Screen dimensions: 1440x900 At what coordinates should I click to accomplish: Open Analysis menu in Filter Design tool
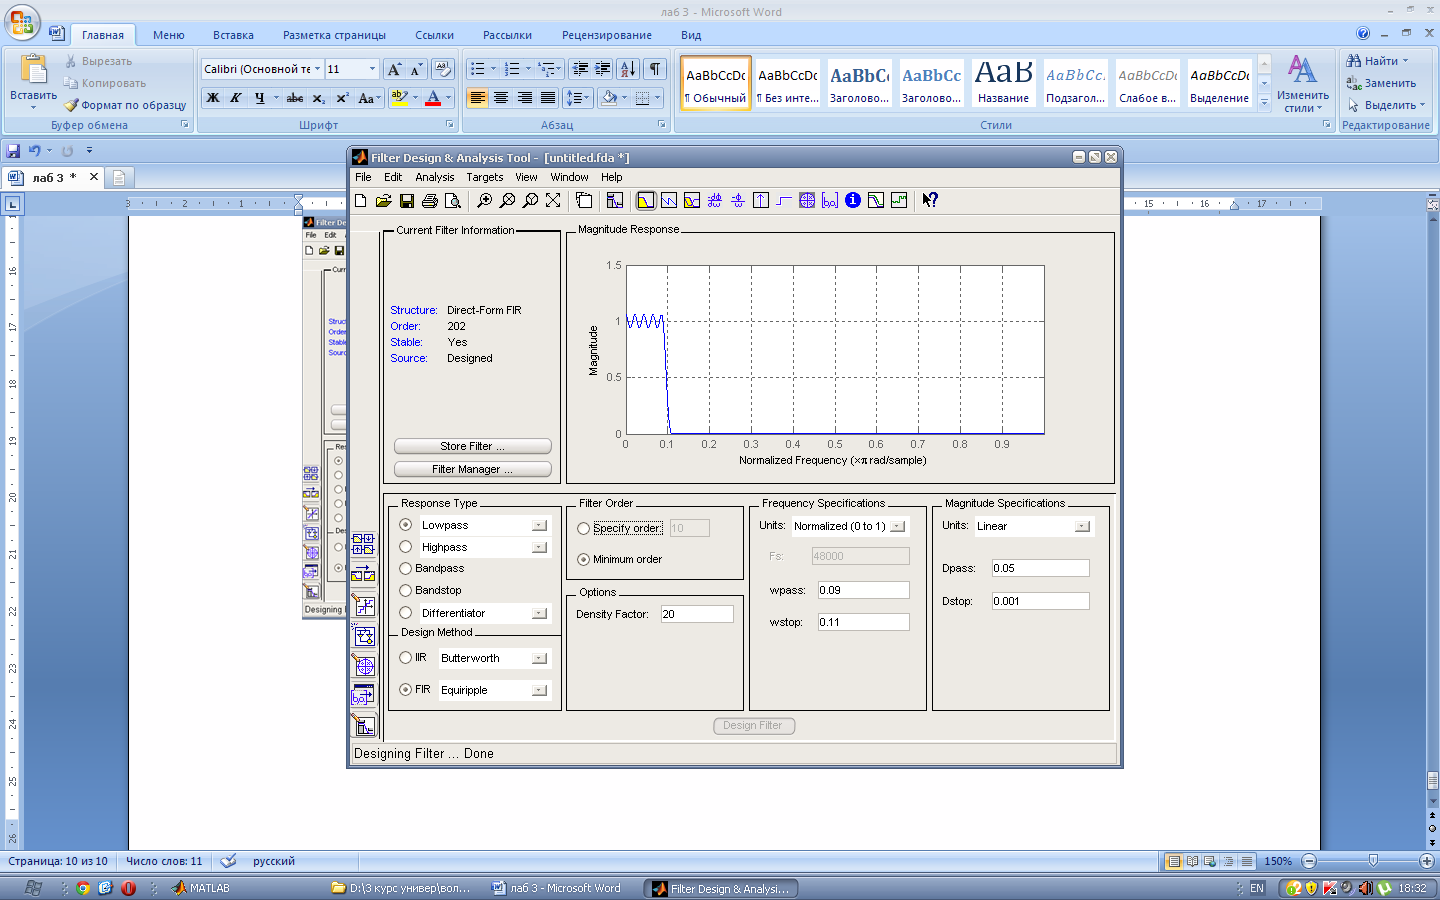[x=435, y=177]
